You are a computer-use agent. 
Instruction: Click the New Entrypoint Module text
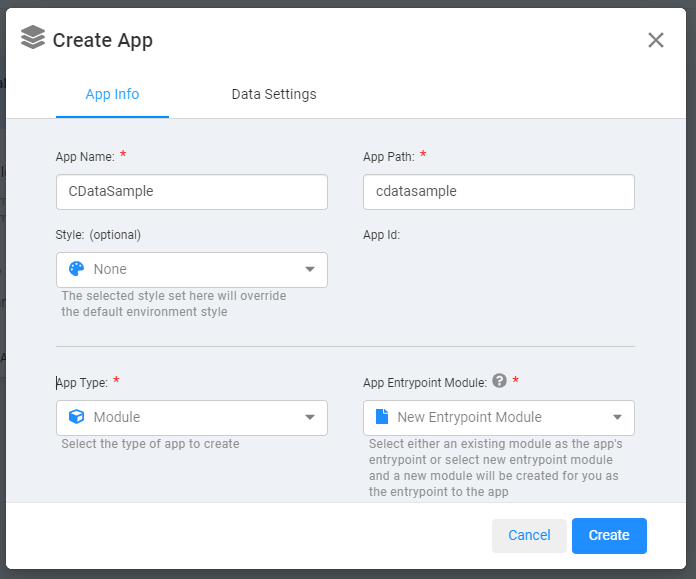tap(469, 417)
